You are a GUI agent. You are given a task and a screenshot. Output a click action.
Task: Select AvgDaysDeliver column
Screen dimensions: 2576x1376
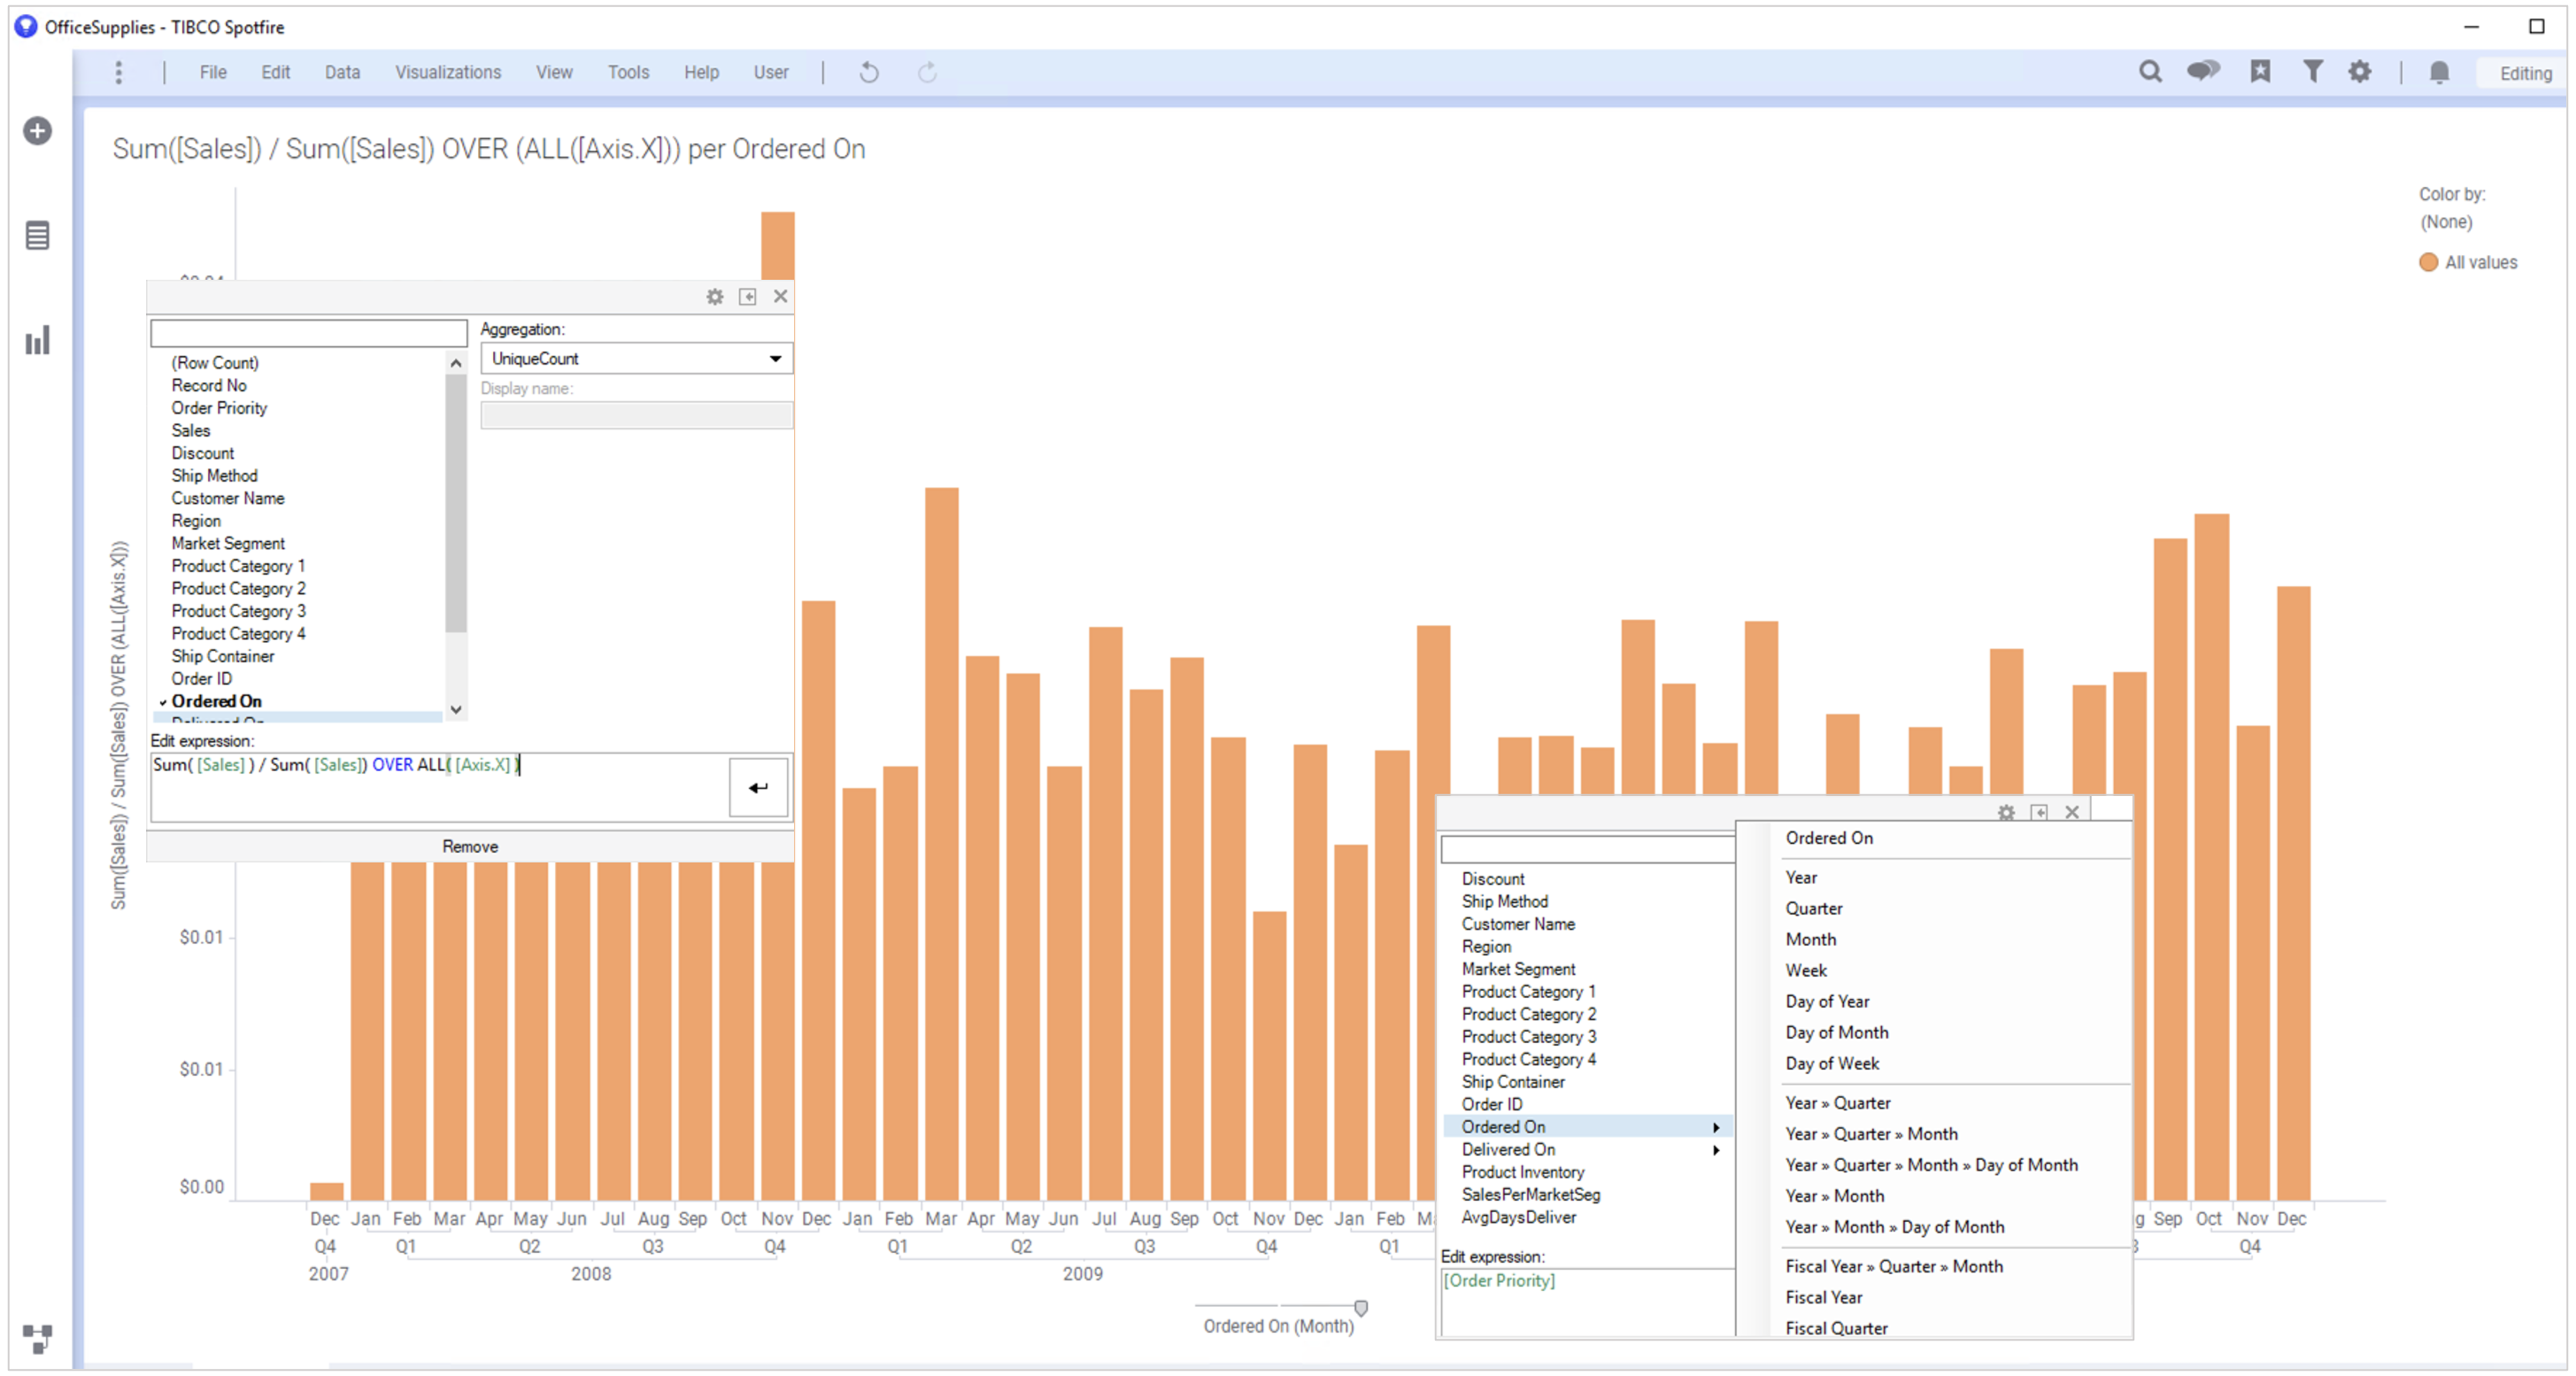tap(1519, 1218)
